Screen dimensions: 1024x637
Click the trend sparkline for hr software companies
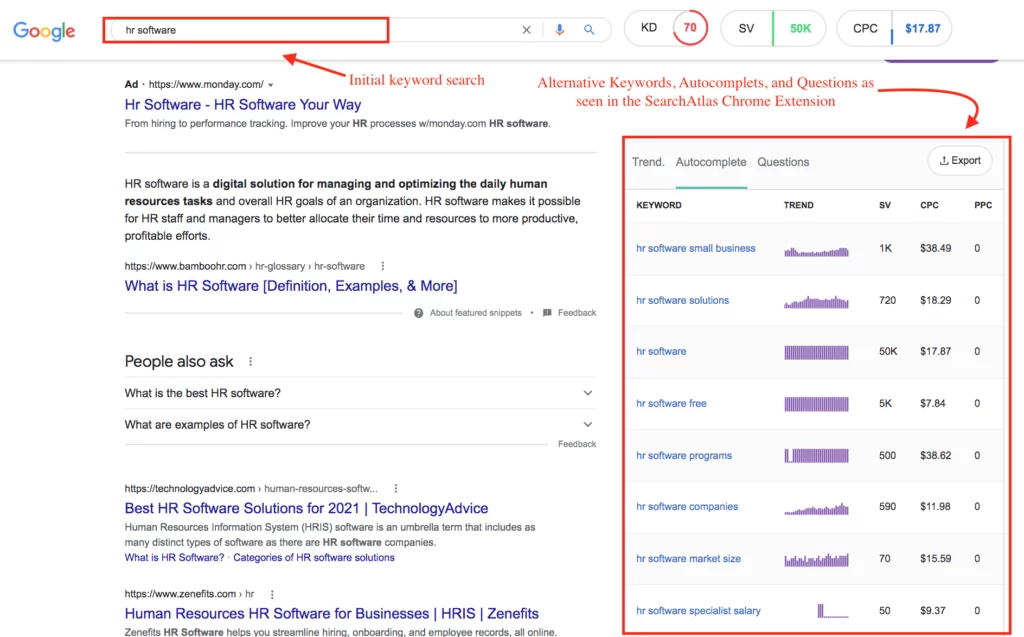(x=816, y=507)
